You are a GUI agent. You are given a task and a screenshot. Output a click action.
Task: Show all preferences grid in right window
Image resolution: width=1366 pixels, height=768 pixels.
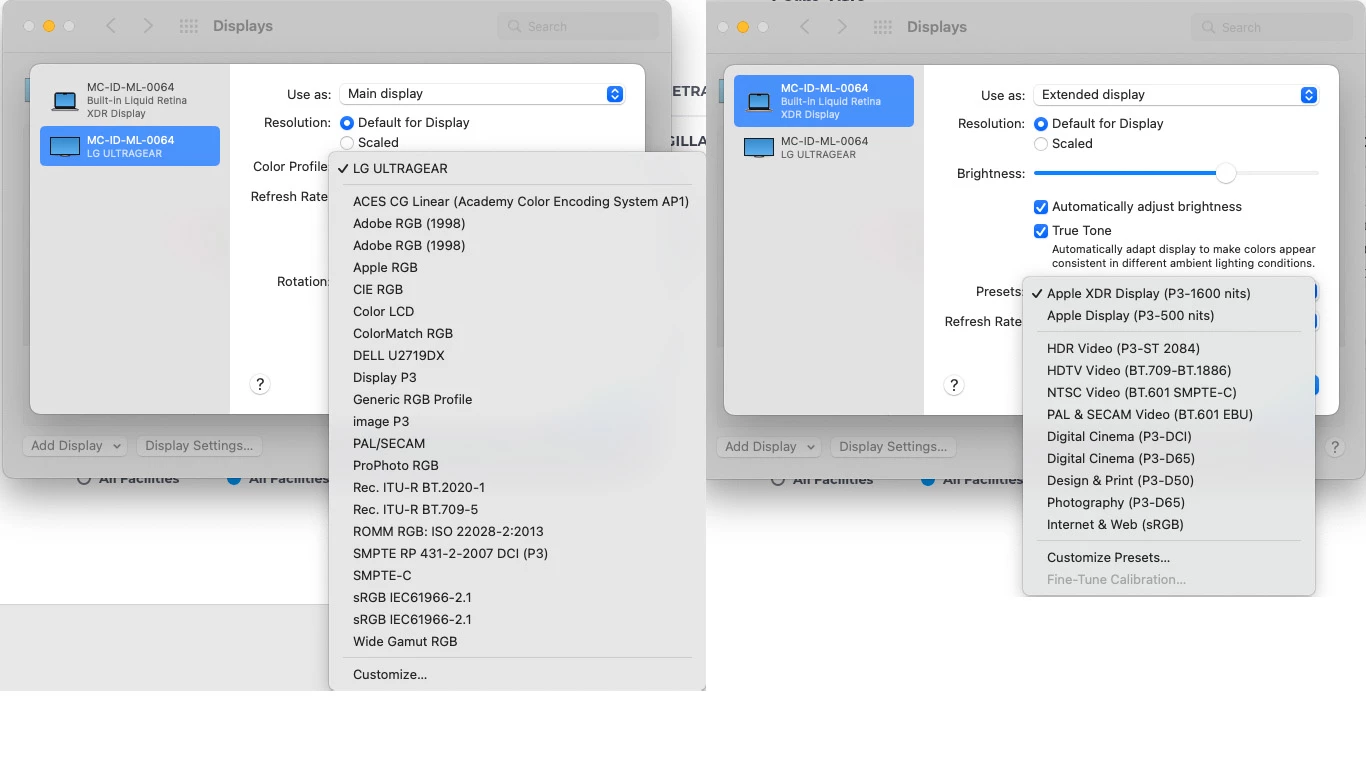point(882,27)
